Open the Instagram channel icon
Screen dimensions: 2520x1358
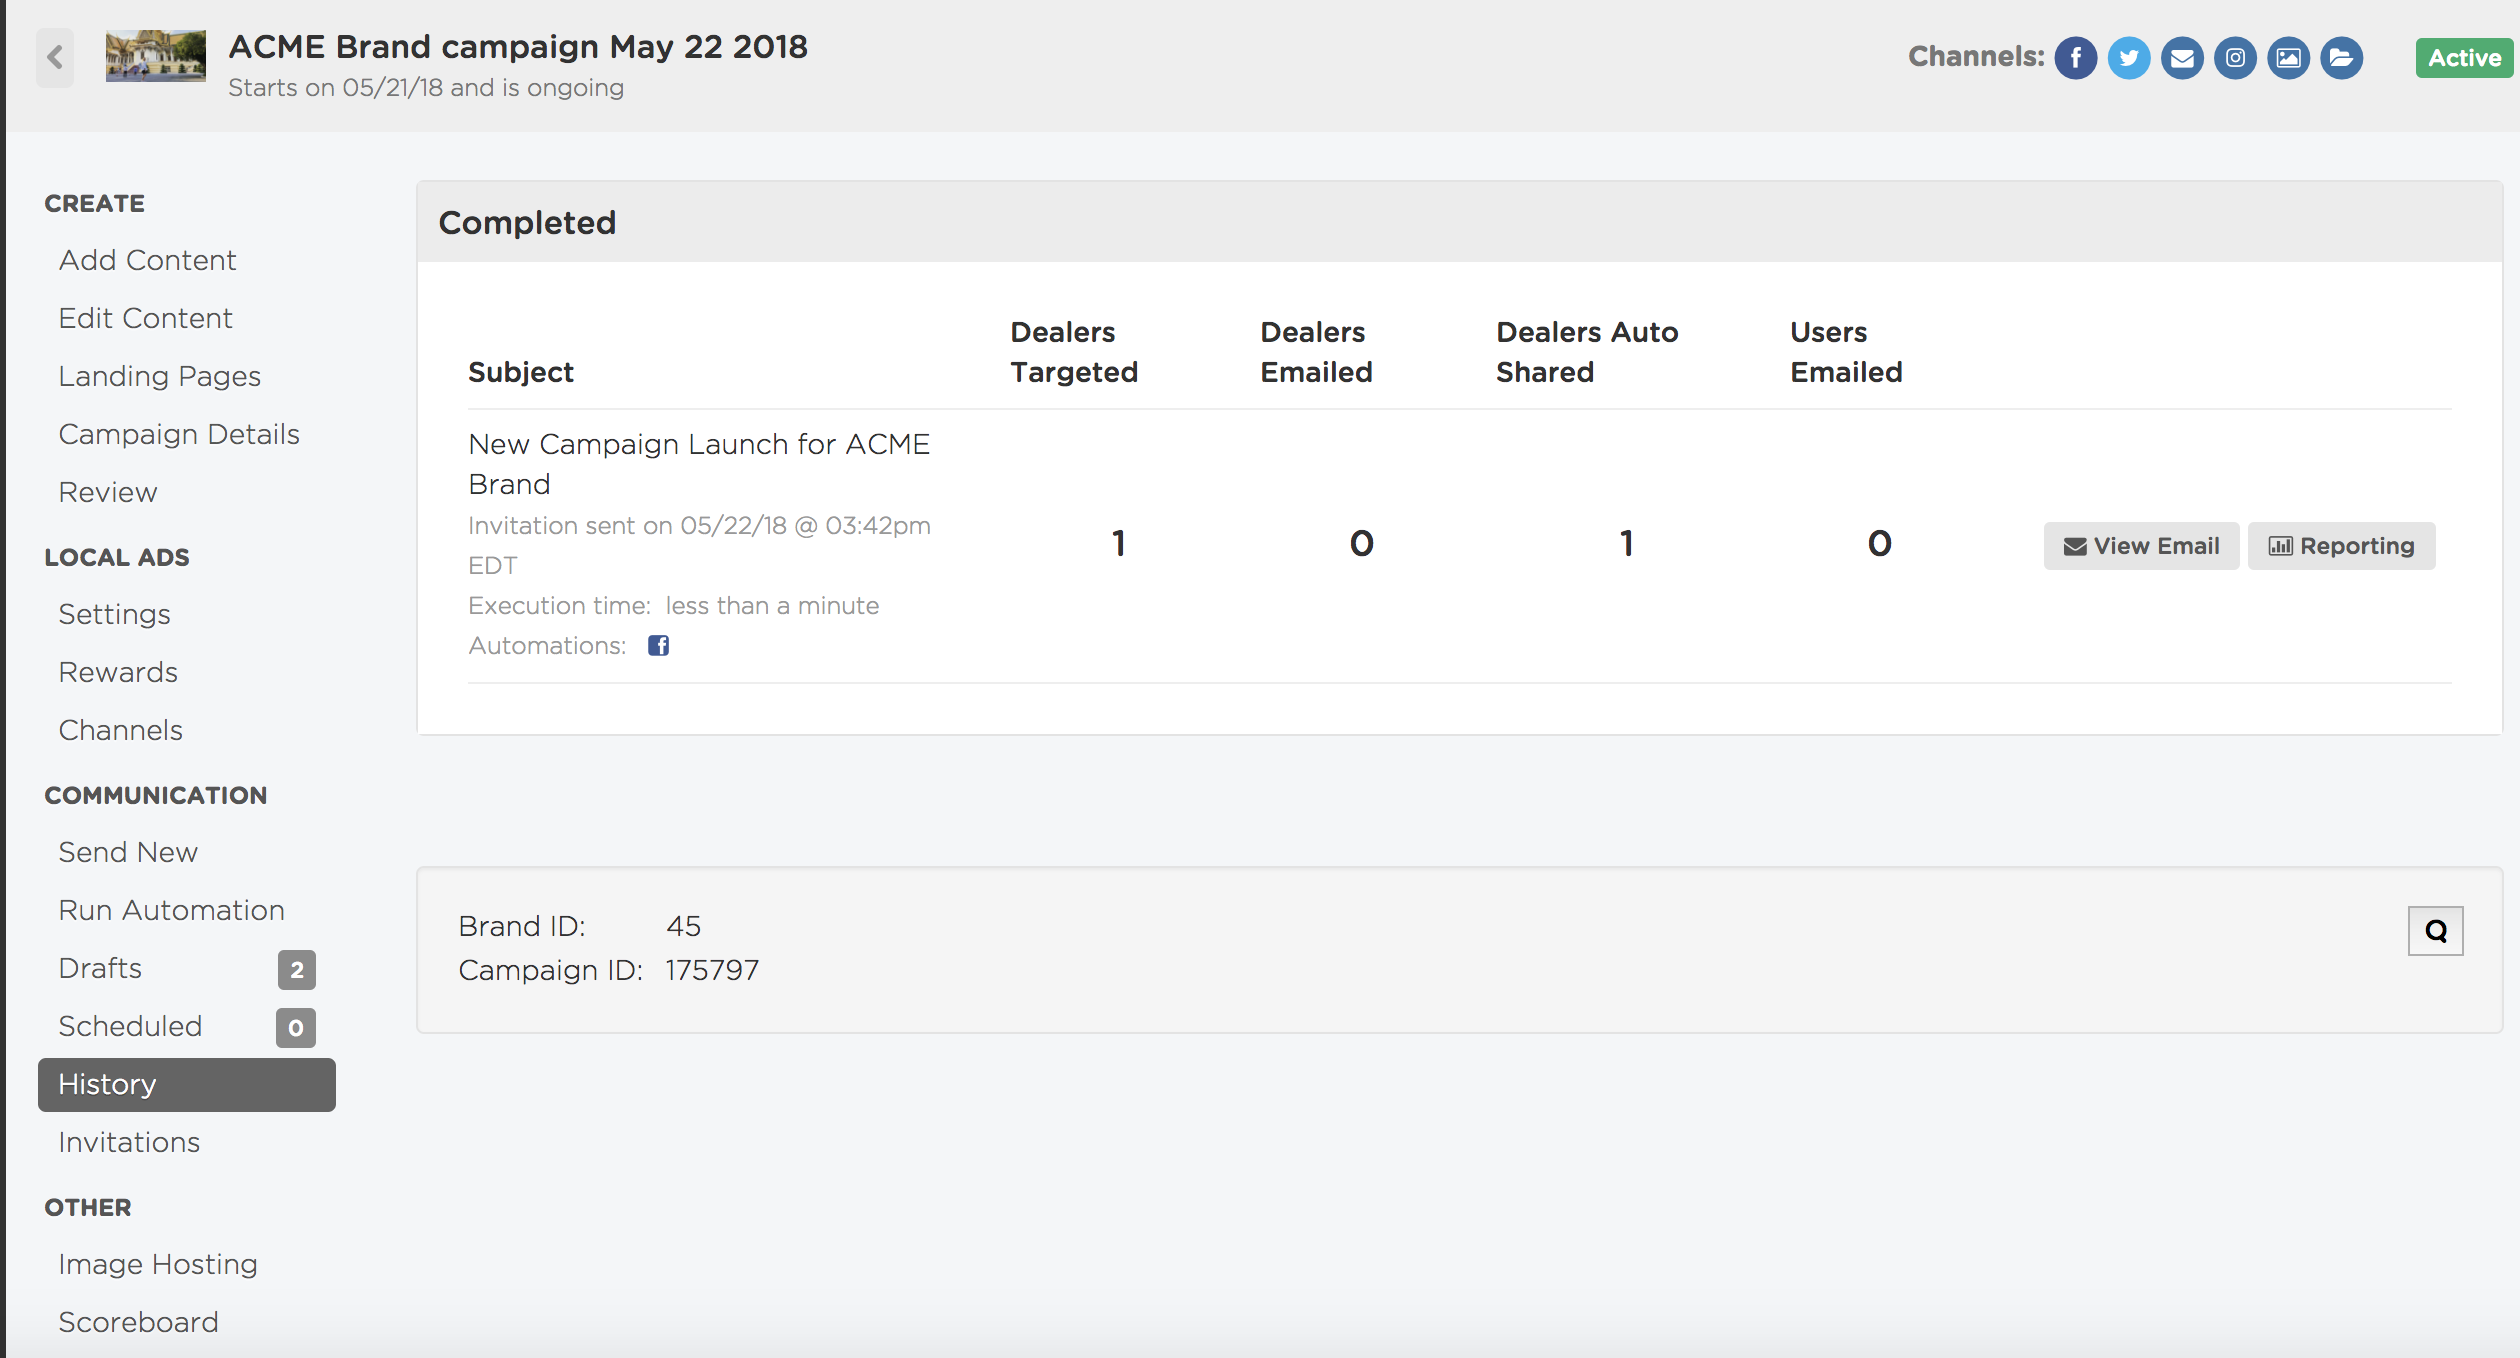[2235, 58]
